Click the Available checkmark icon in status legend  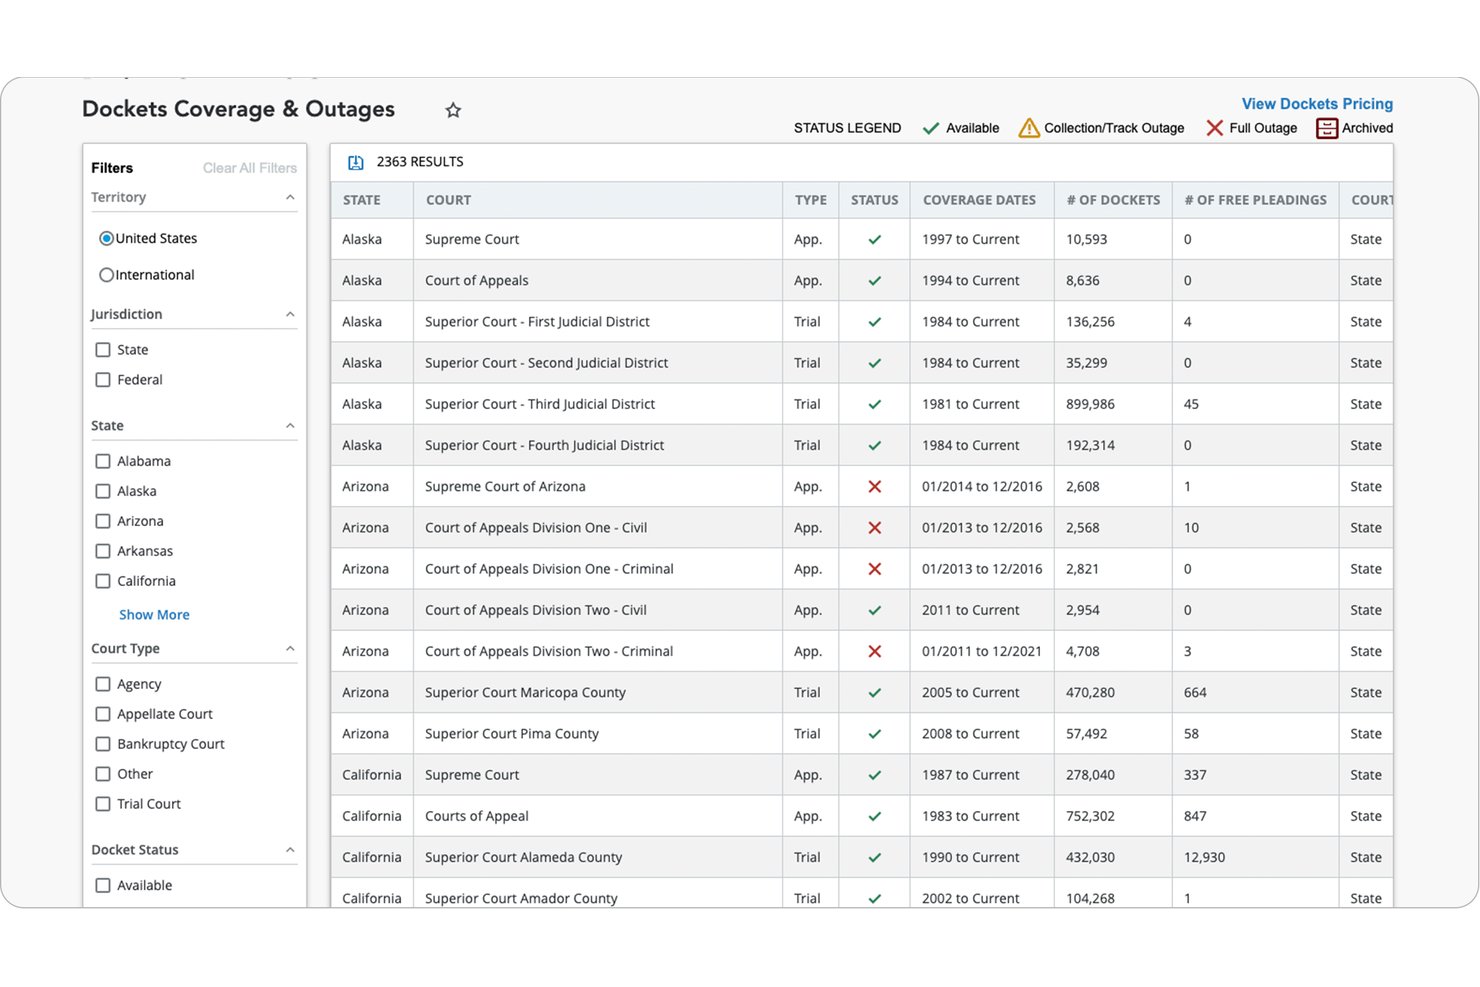click(930, 128)
